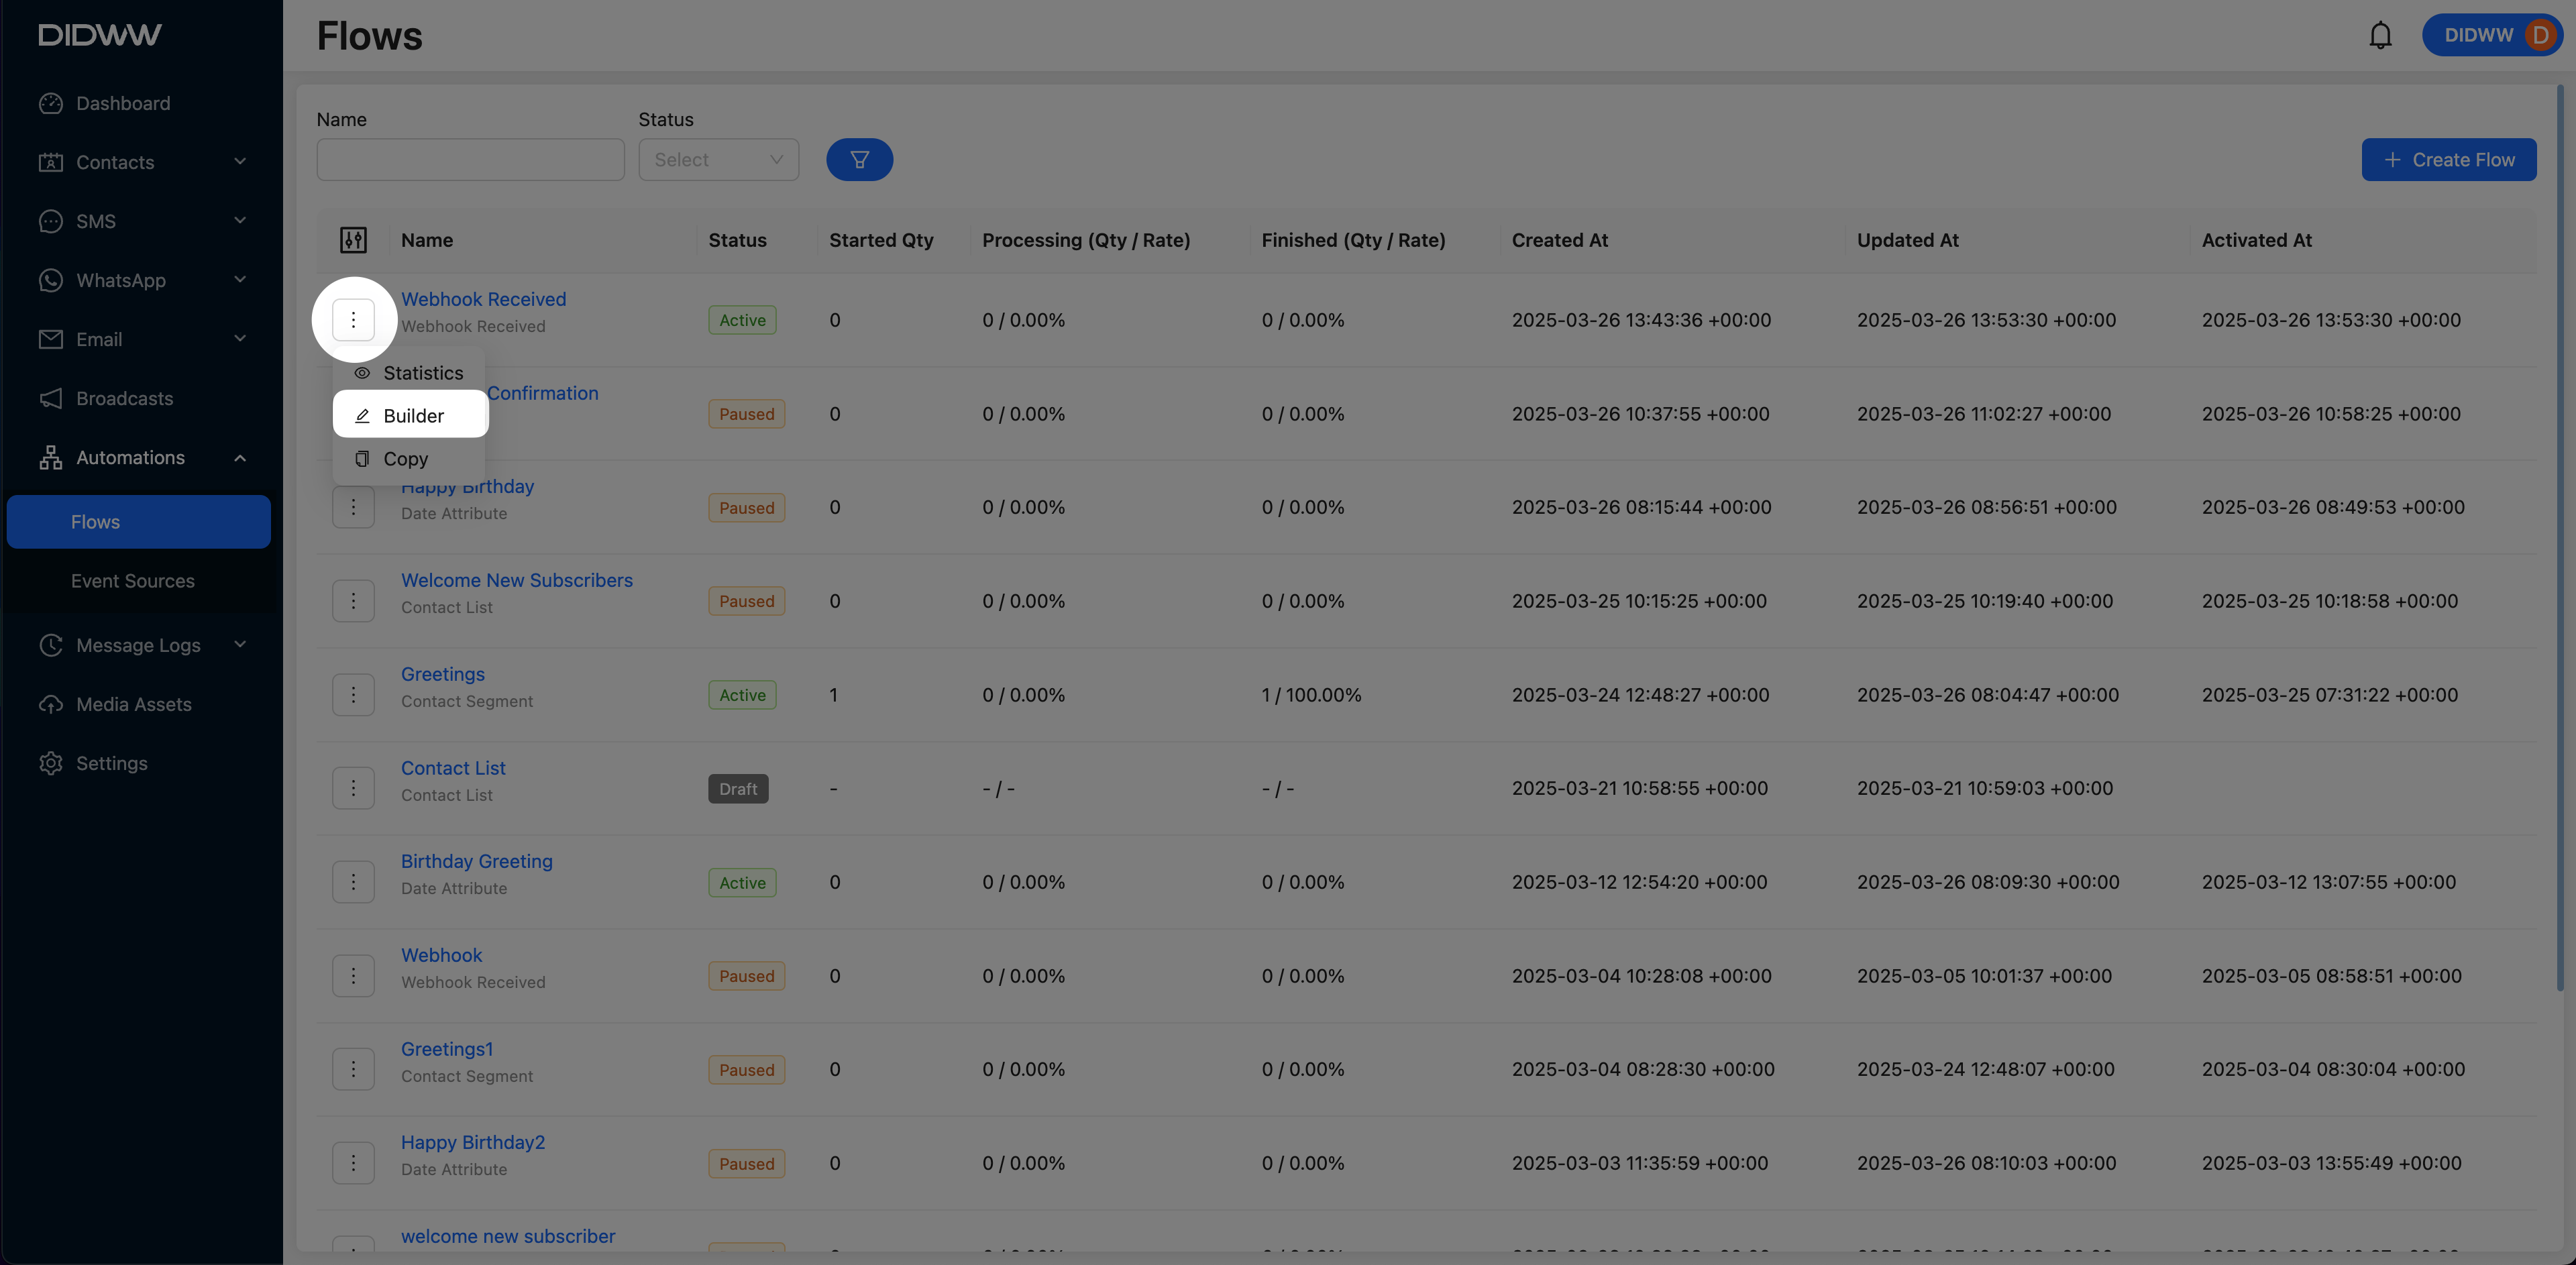Click the Name filter input field
Viewport: 2576px width, 1265px height.
click(470, 160)
